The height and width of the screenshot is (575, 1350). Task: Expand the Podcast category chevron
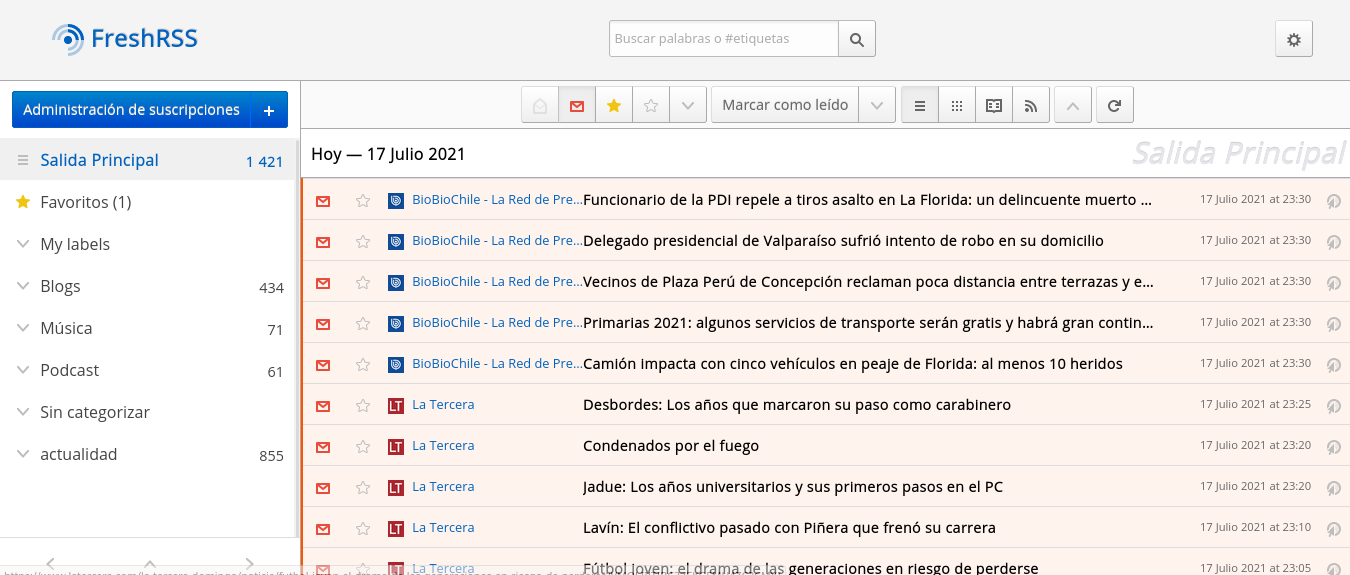coord(23,370)
